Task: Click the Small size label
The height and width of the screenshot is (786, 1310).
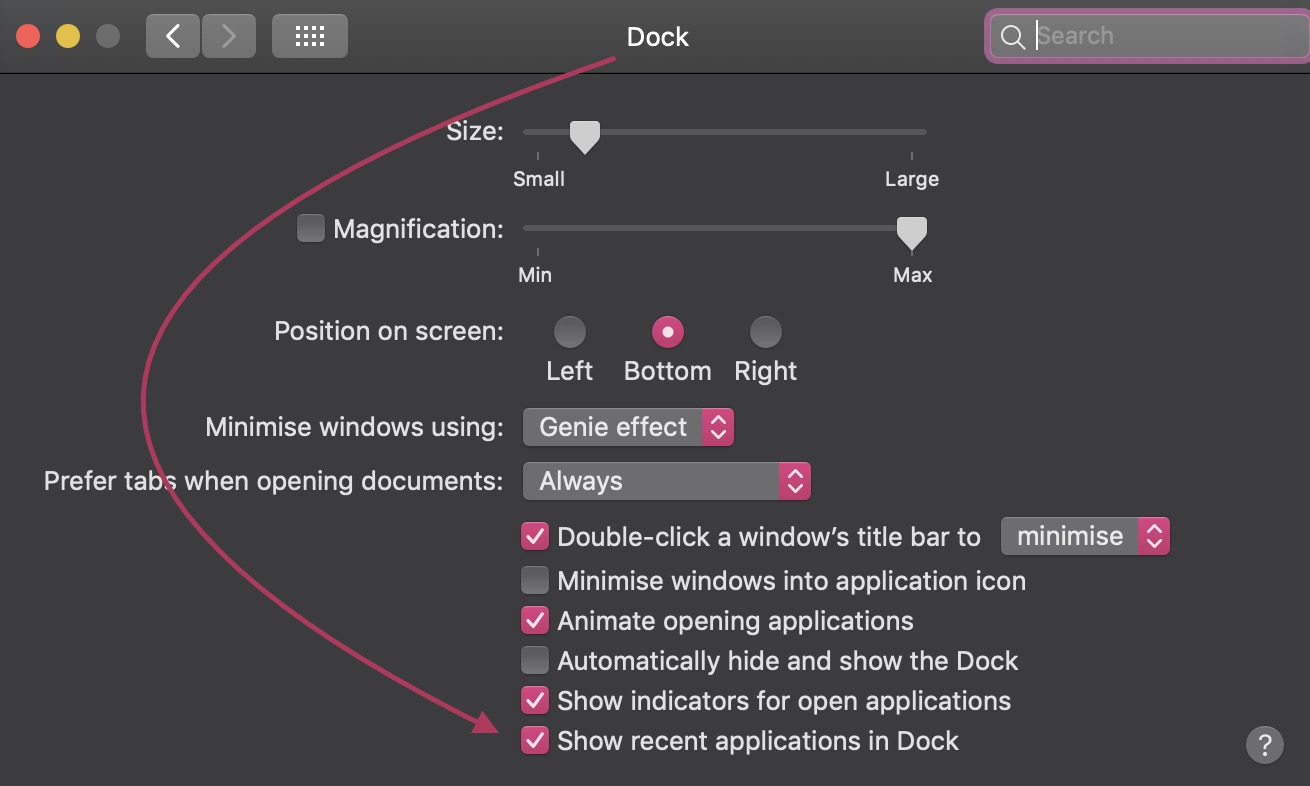Action: [539, 179]
